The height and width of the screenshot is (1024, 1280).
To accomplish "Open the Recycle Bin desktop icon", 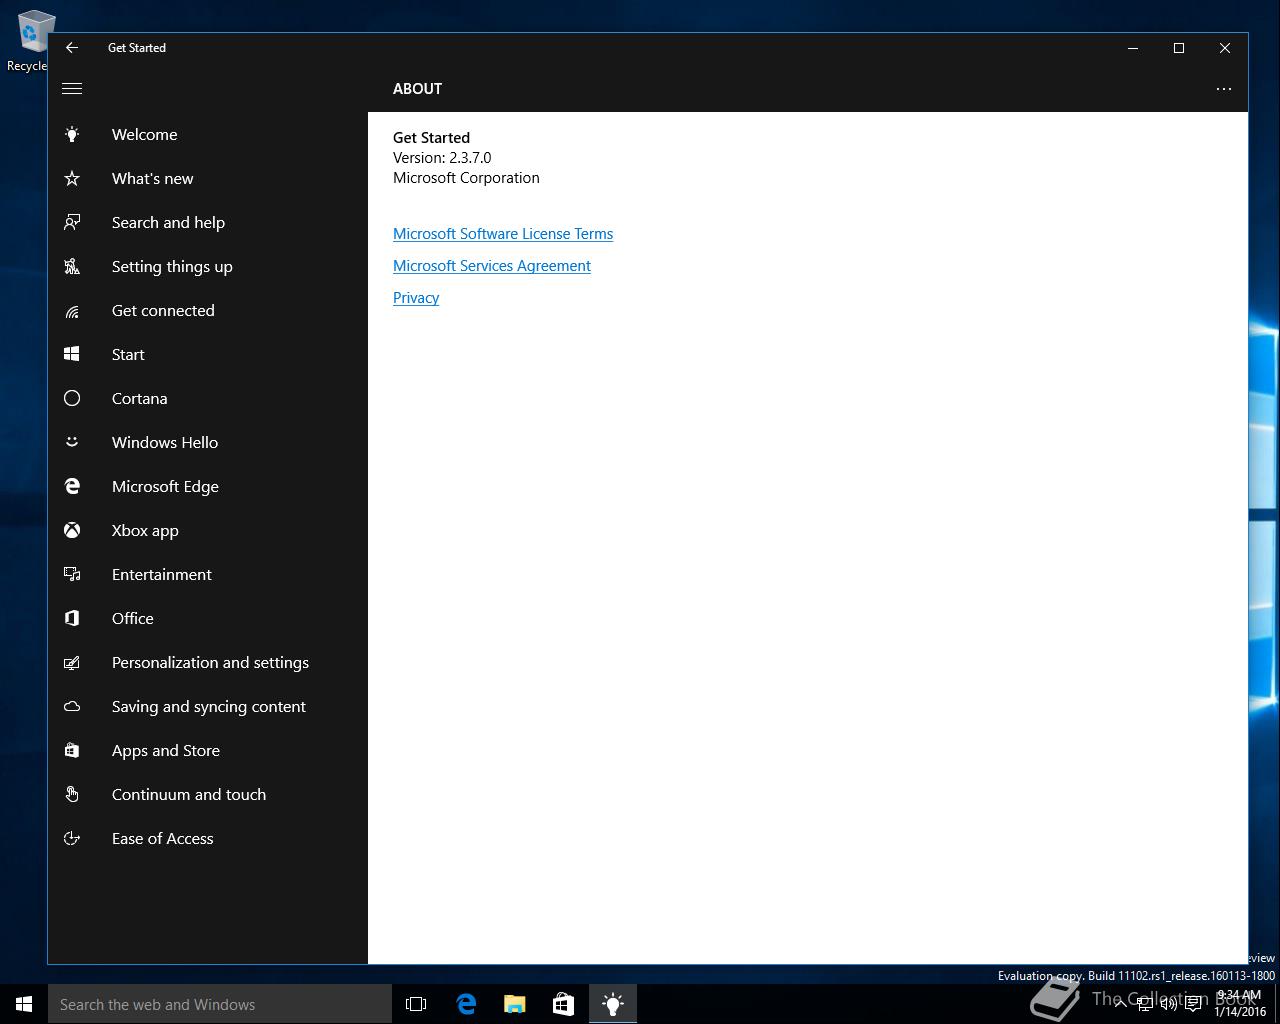I will (x=30, y=40).
